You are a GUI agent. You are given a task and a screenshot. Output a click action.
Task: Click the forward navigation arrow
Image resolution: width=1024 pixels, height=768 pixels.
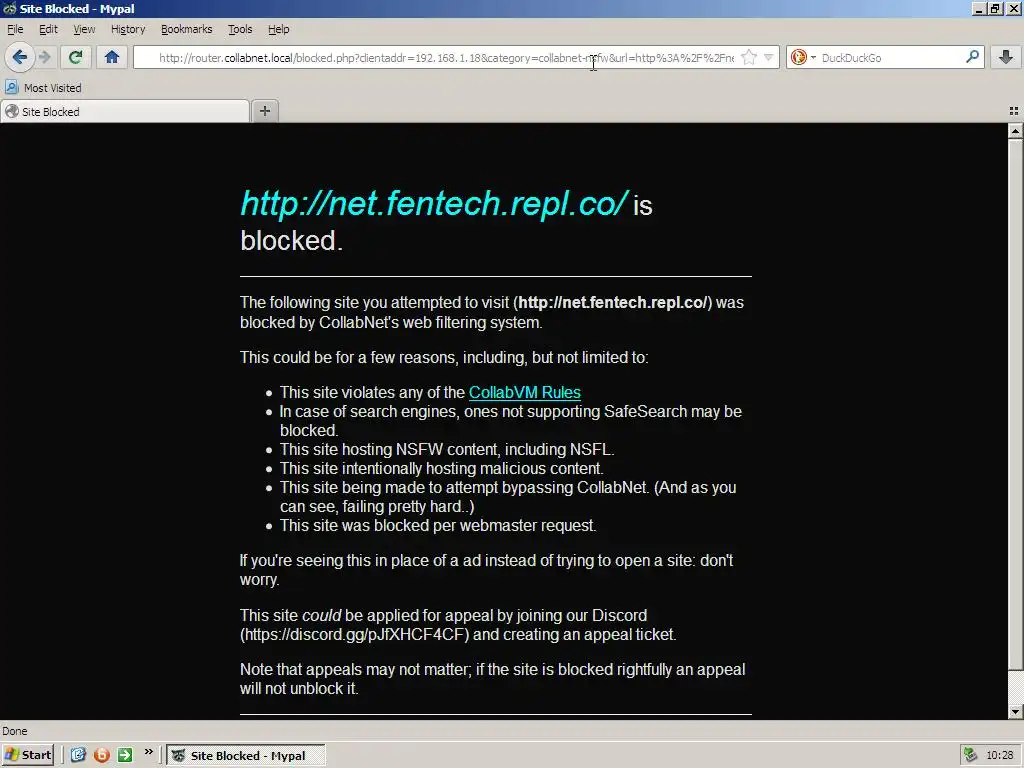pos(44,57)
